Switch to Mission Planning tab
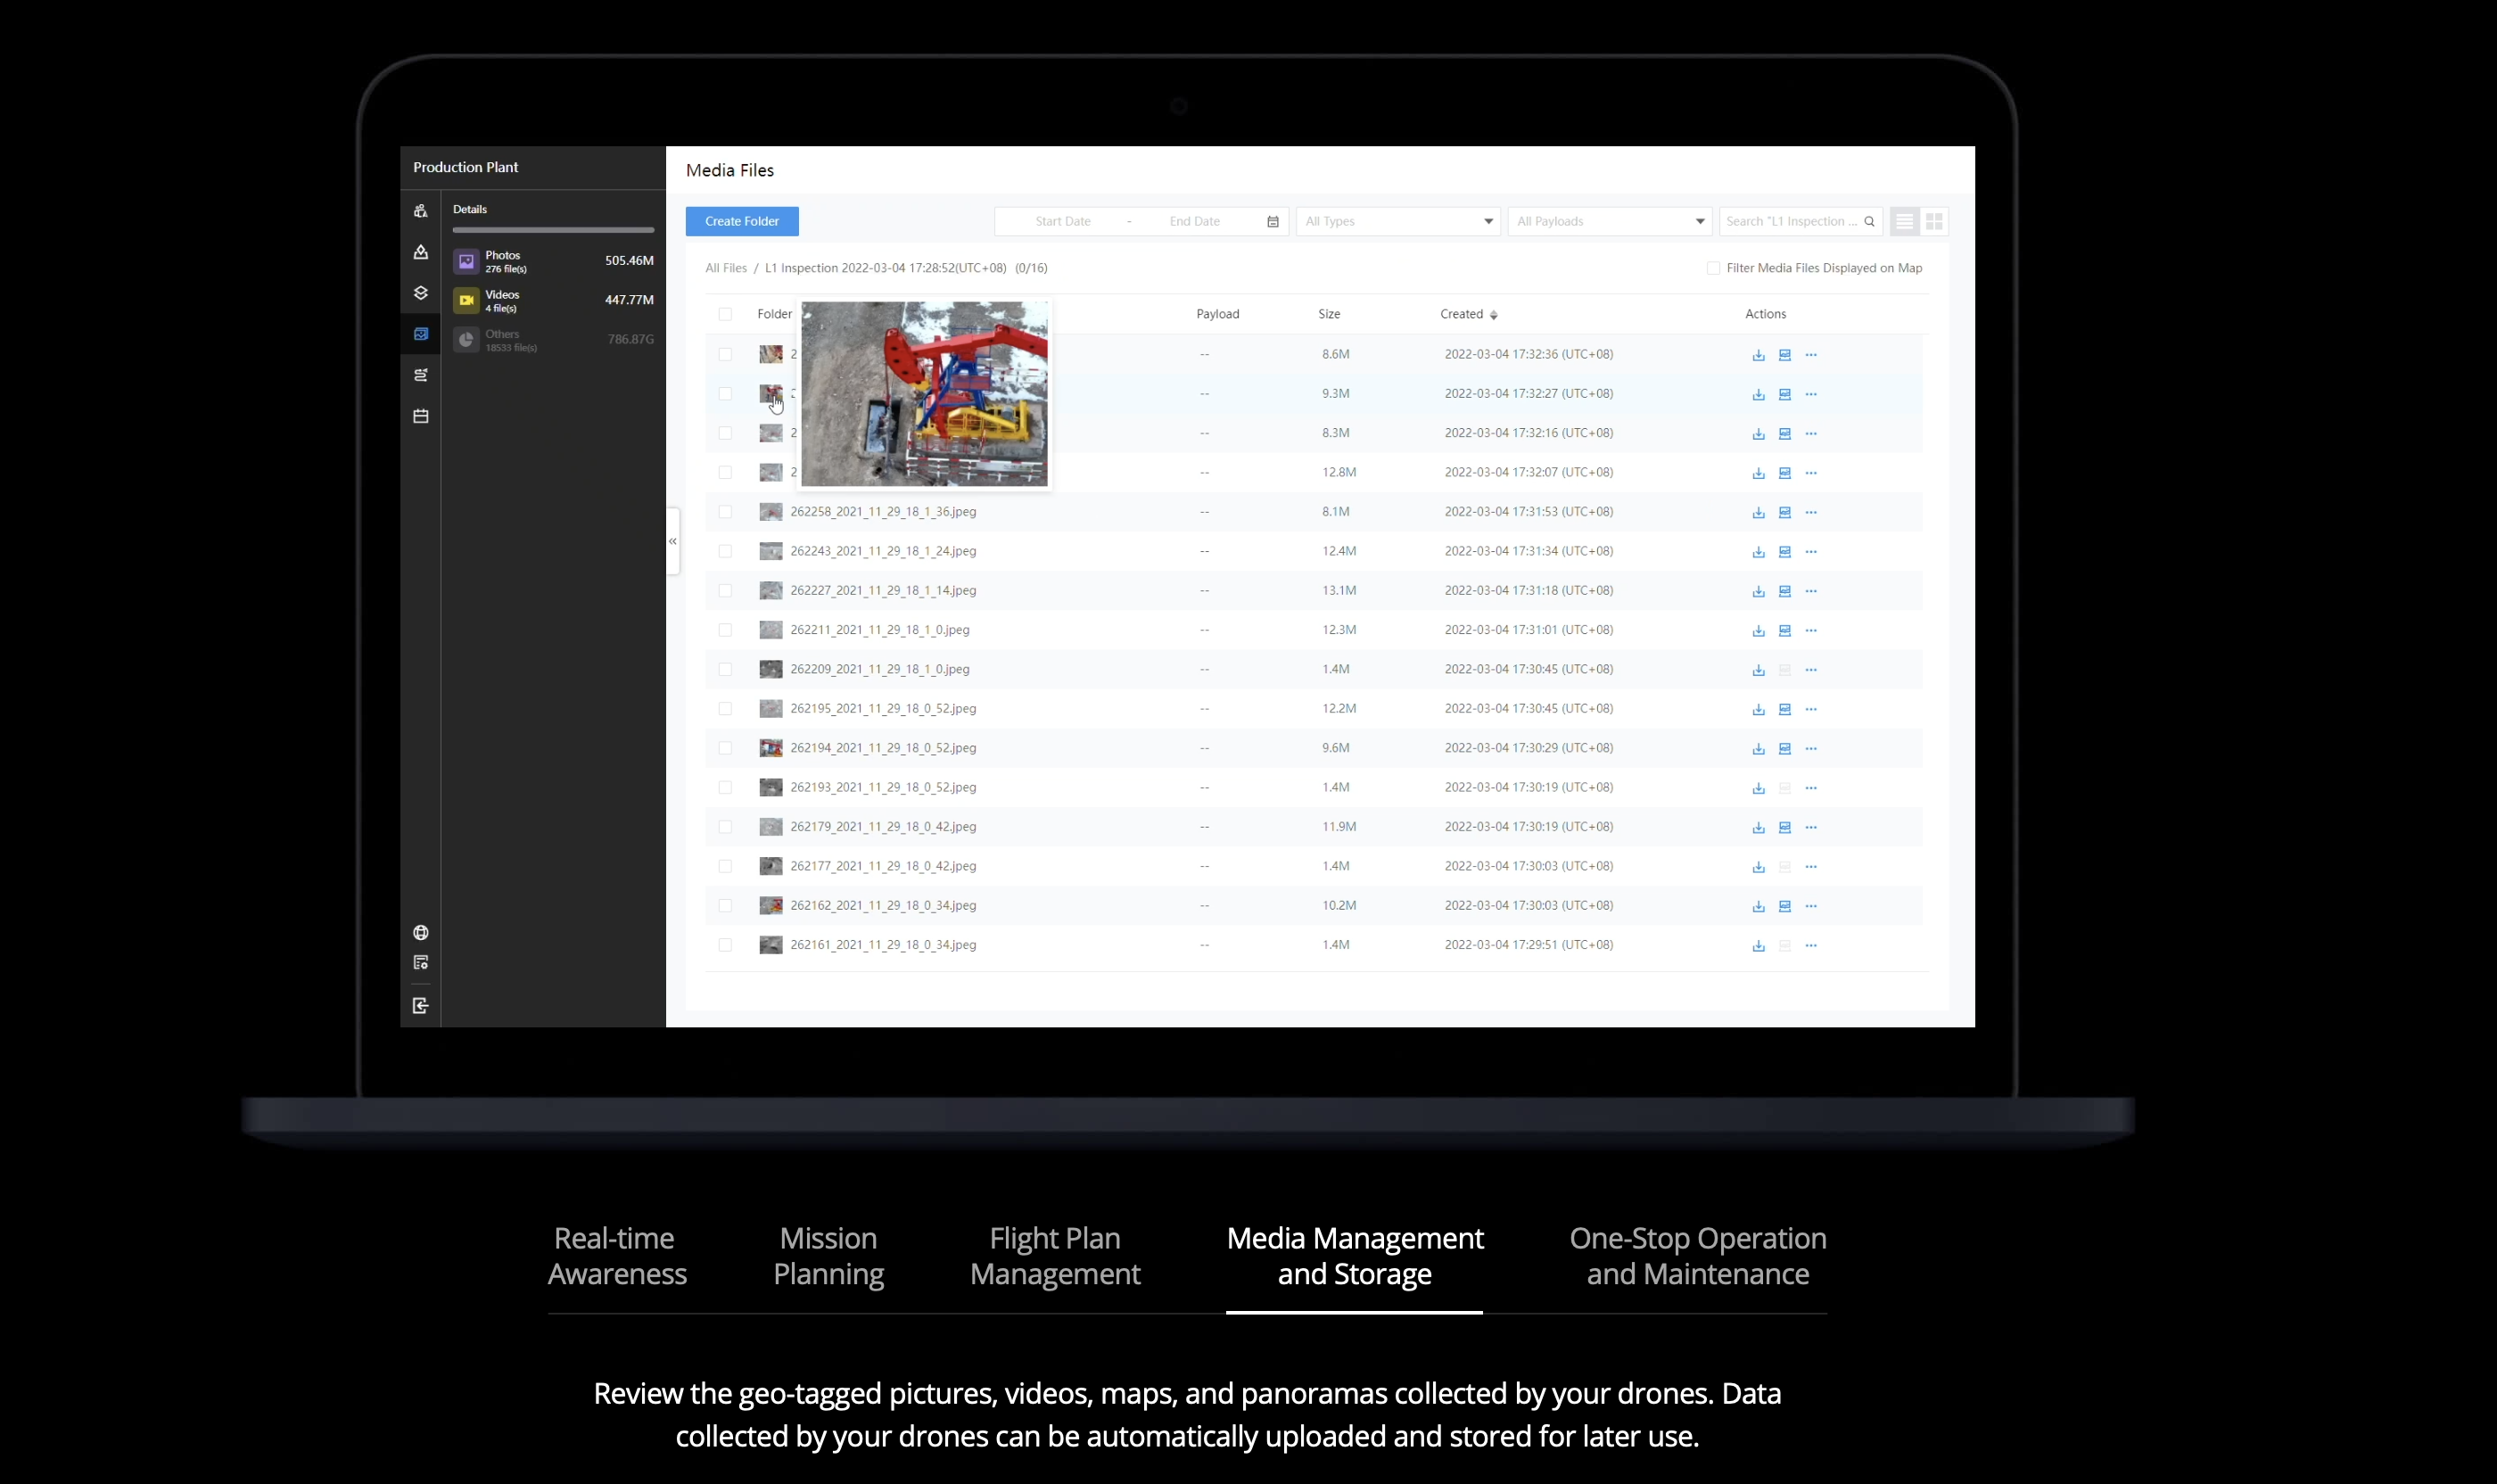 828,1256
